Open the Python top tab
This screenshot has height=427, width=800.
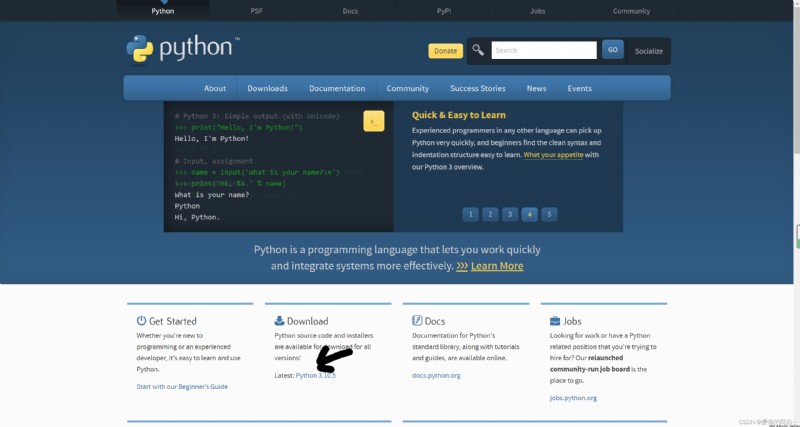point(163,11)
